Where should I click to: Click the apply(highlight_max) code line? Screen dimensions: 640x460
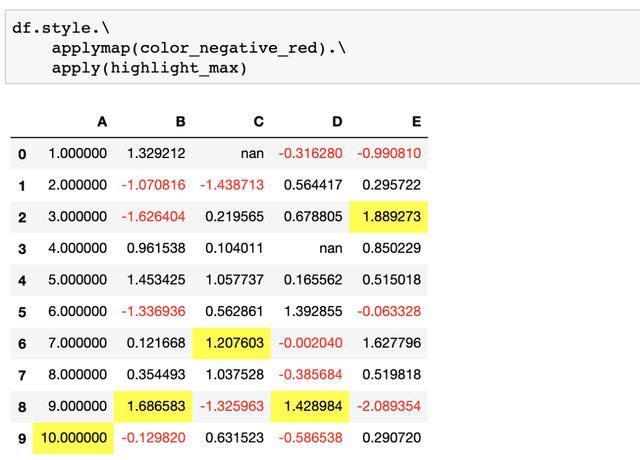(149, 68)
